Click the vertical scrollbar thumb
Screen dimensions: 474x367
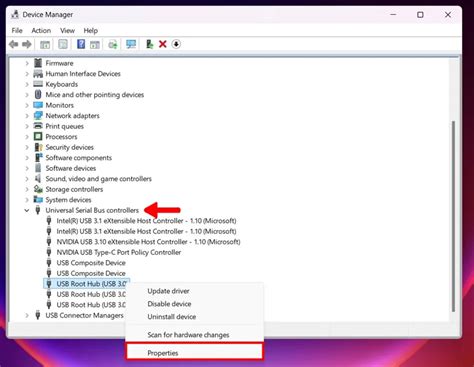[453, 217]
